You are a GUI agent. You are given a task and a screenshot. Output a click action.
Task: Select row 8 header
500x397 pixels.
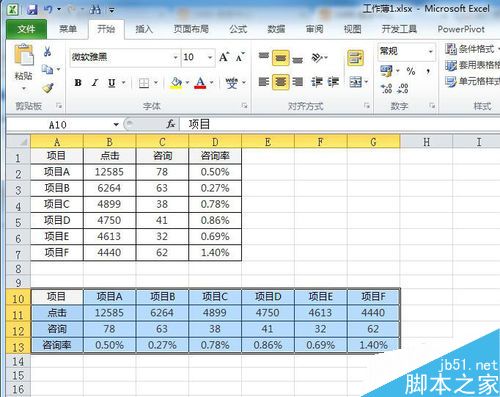coord(18,269)
